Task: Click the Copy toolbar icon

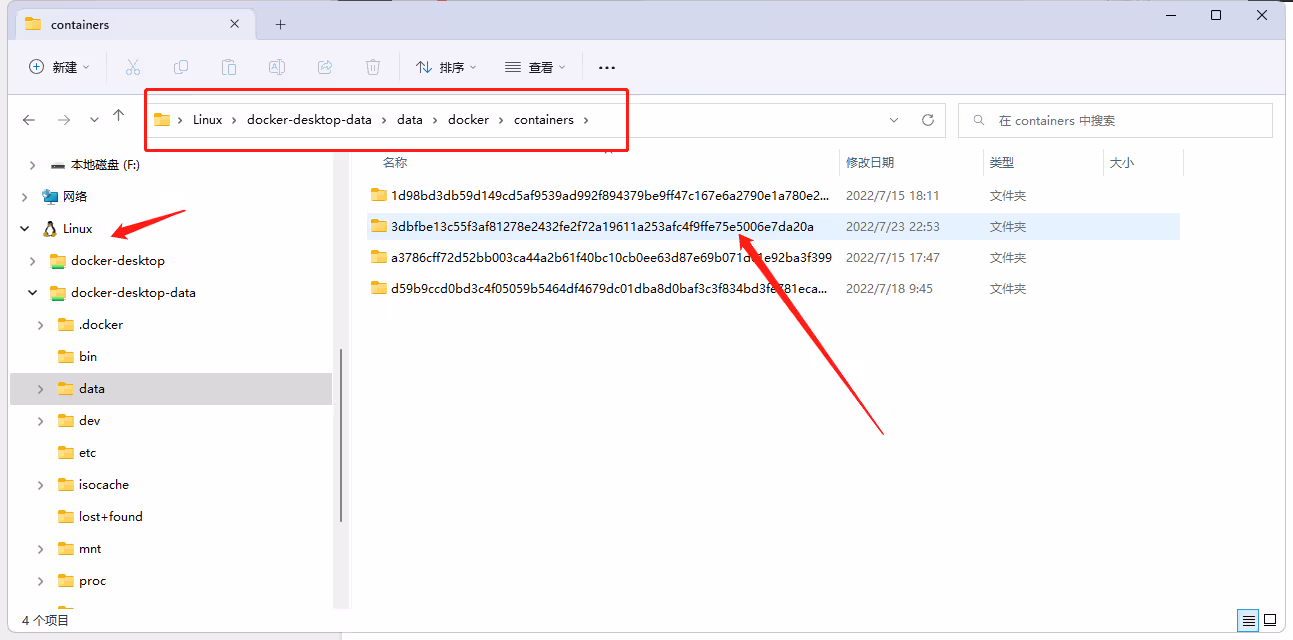Action: [181, 67]
